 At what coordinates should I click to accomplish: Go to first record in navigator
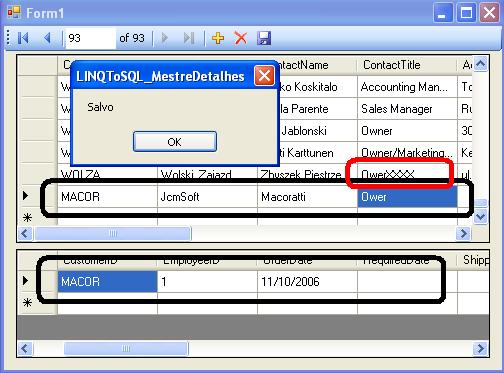click(23, 38)
